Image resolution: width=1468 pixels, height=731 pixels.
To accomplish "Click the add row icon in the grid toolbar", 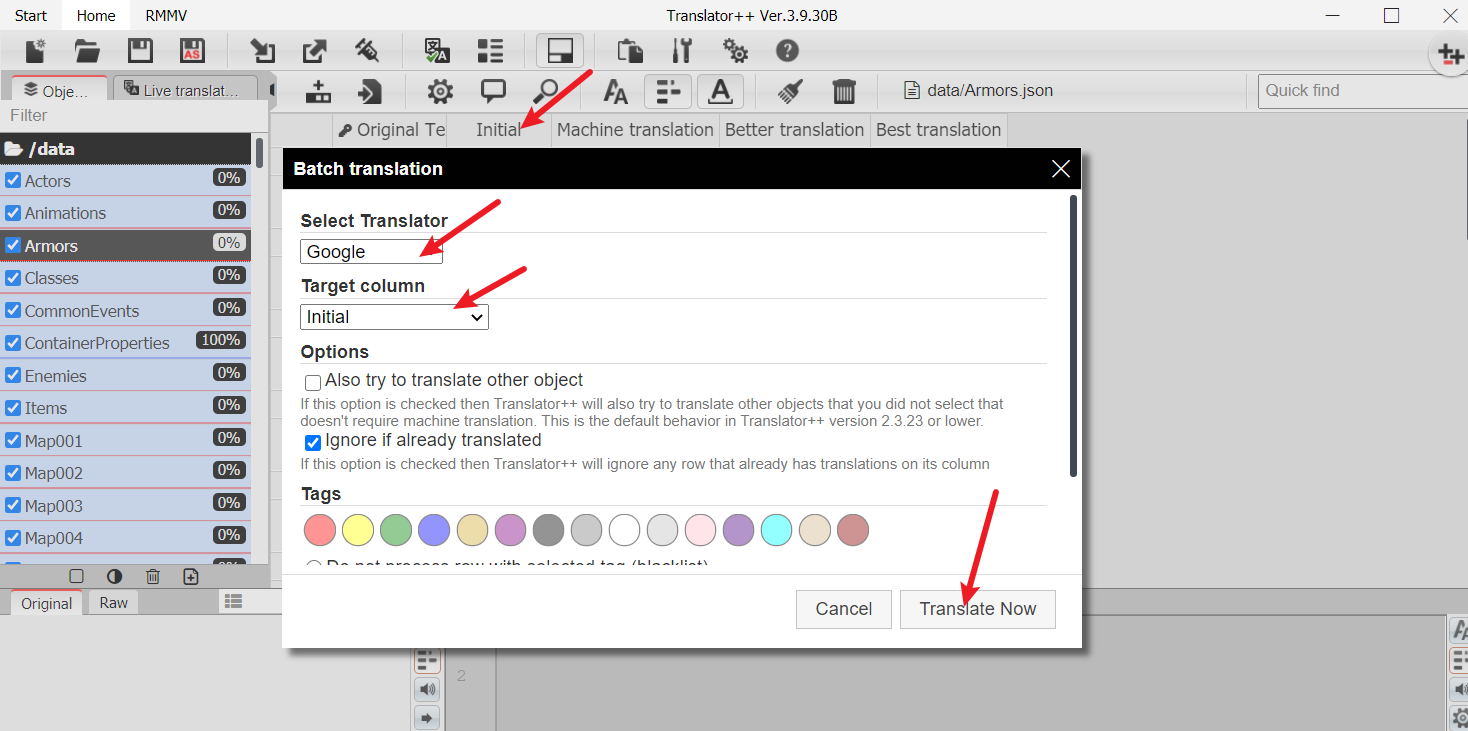I will [x=318, y=91].
